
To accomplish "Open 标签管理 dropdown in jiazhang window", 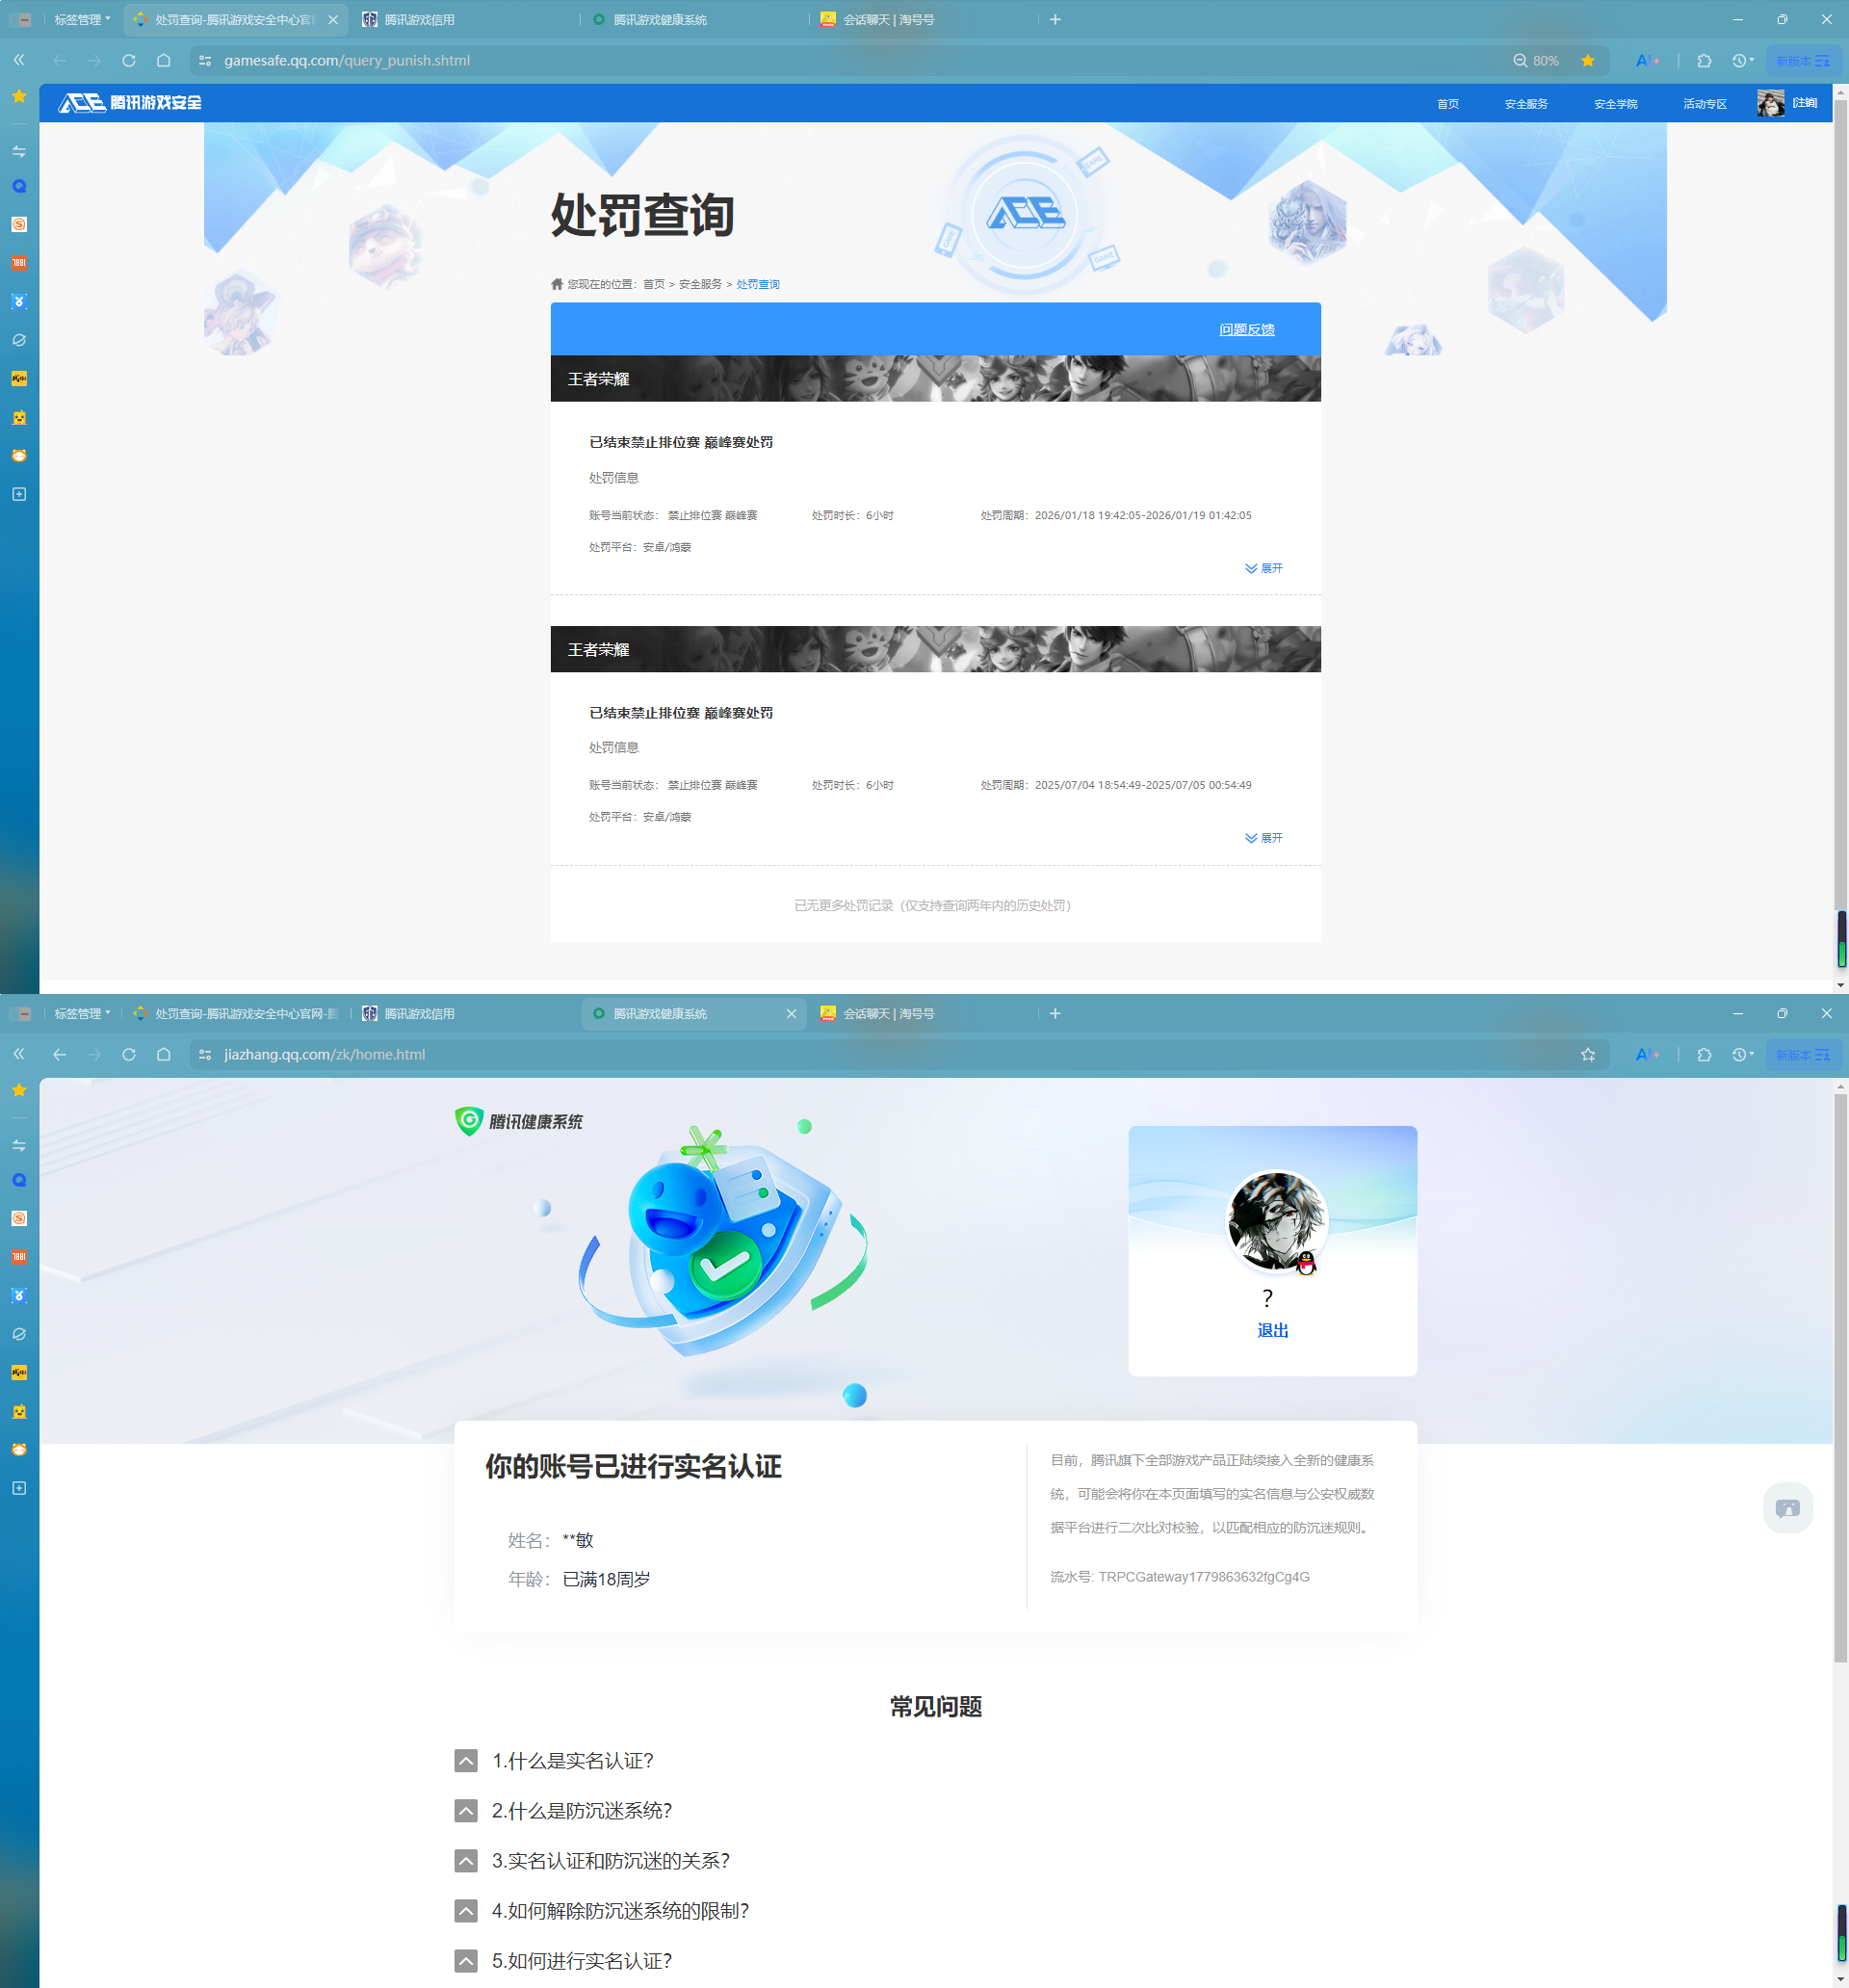I will (82, 1013).
